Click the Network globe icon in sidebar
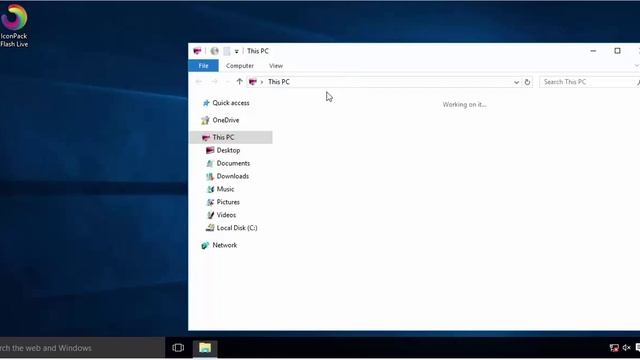Image resolution: width=640 pixels, height=360 pixels. click(x=205, y=245)
